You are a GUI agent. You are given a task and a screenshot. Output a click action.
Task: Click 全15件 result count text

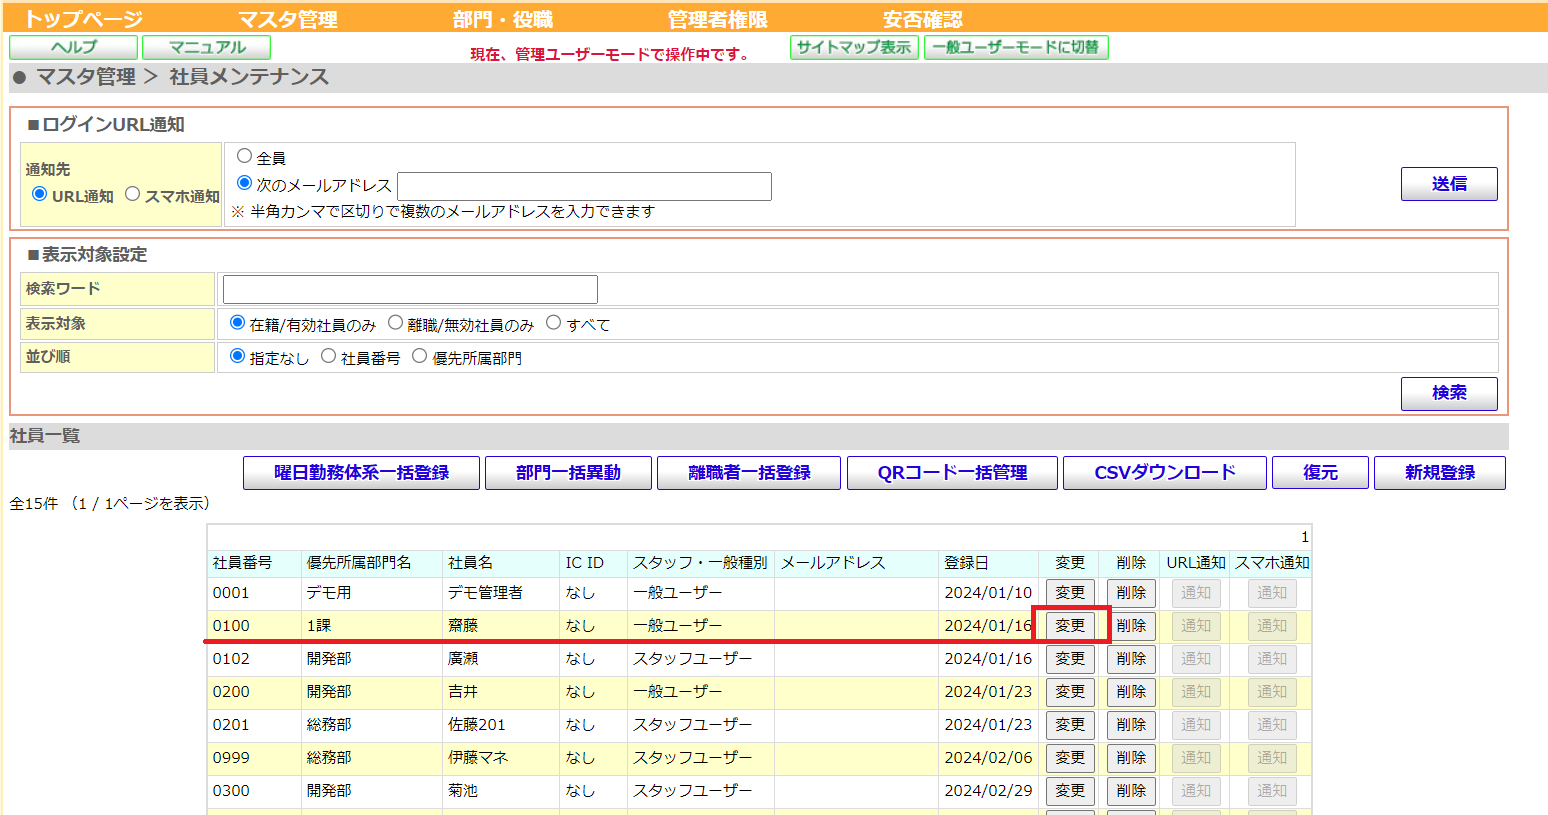(x=33, y=504)
